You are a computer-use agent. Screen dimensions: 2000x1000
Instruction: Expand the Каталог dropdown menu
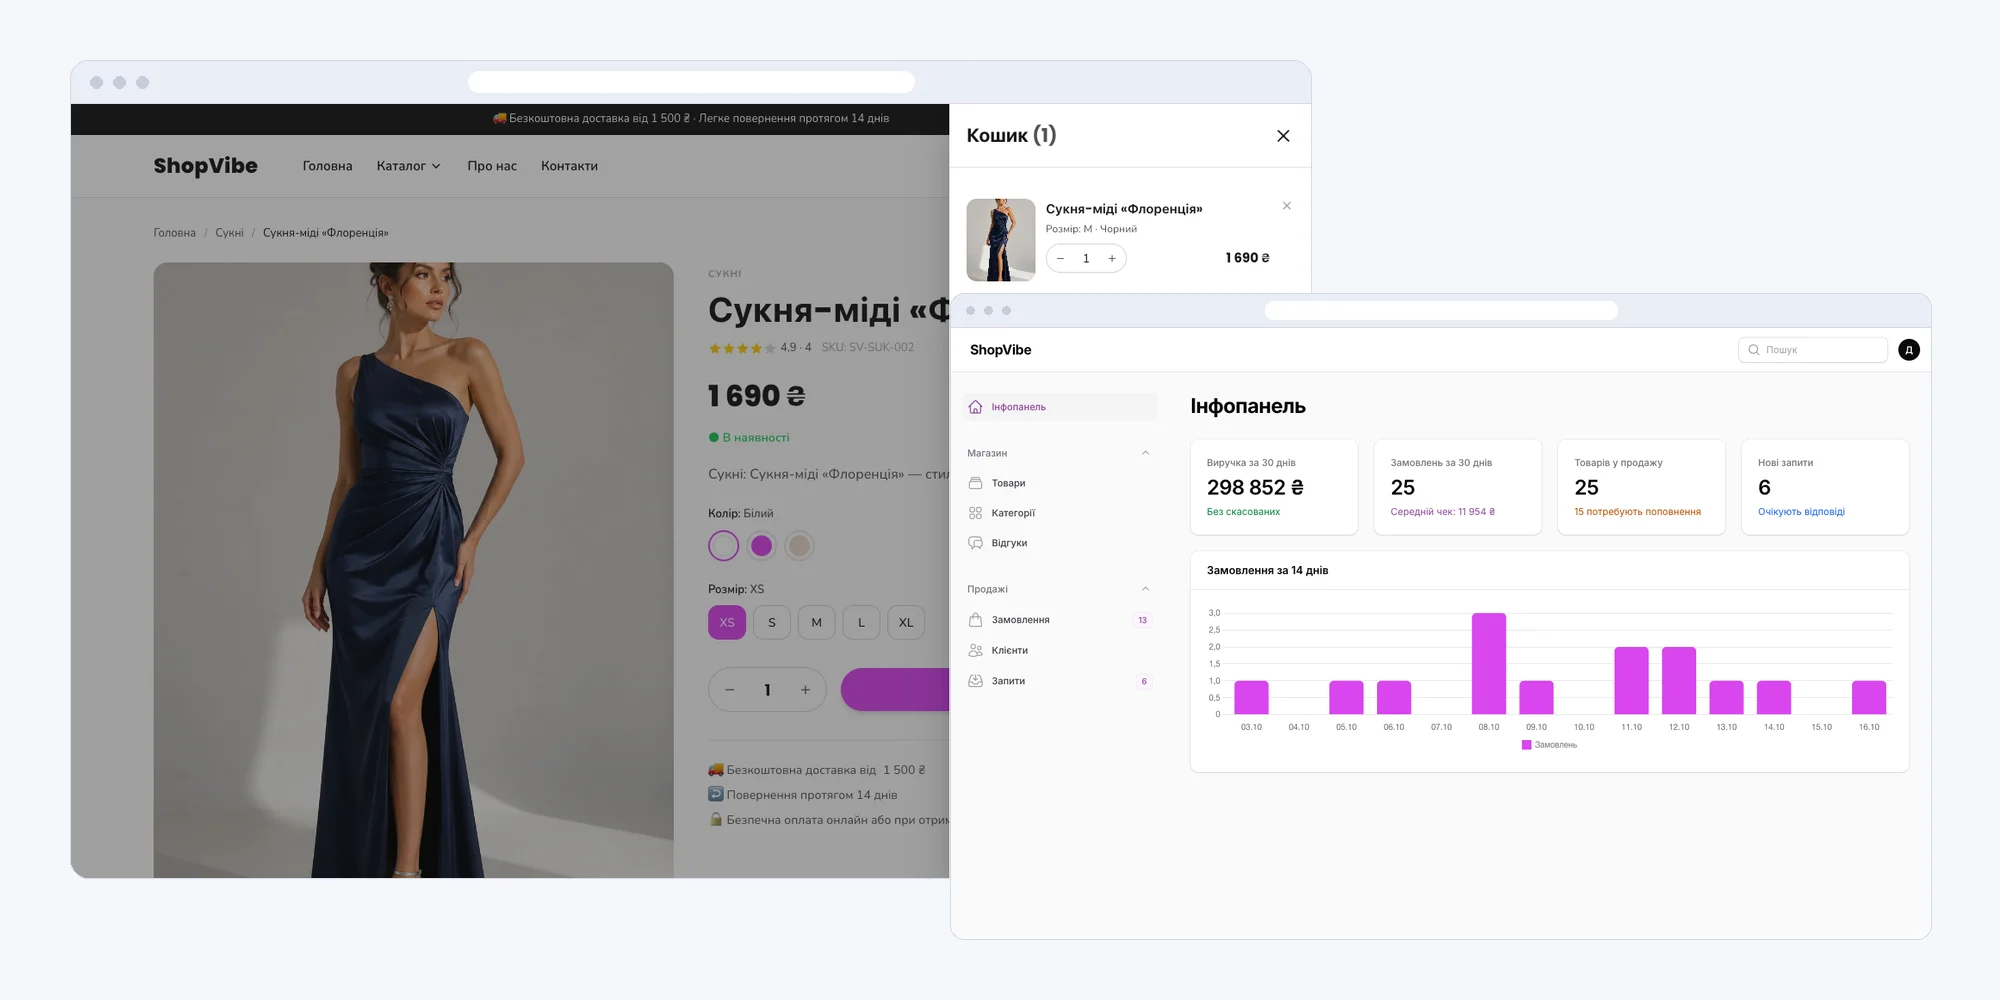409,166
